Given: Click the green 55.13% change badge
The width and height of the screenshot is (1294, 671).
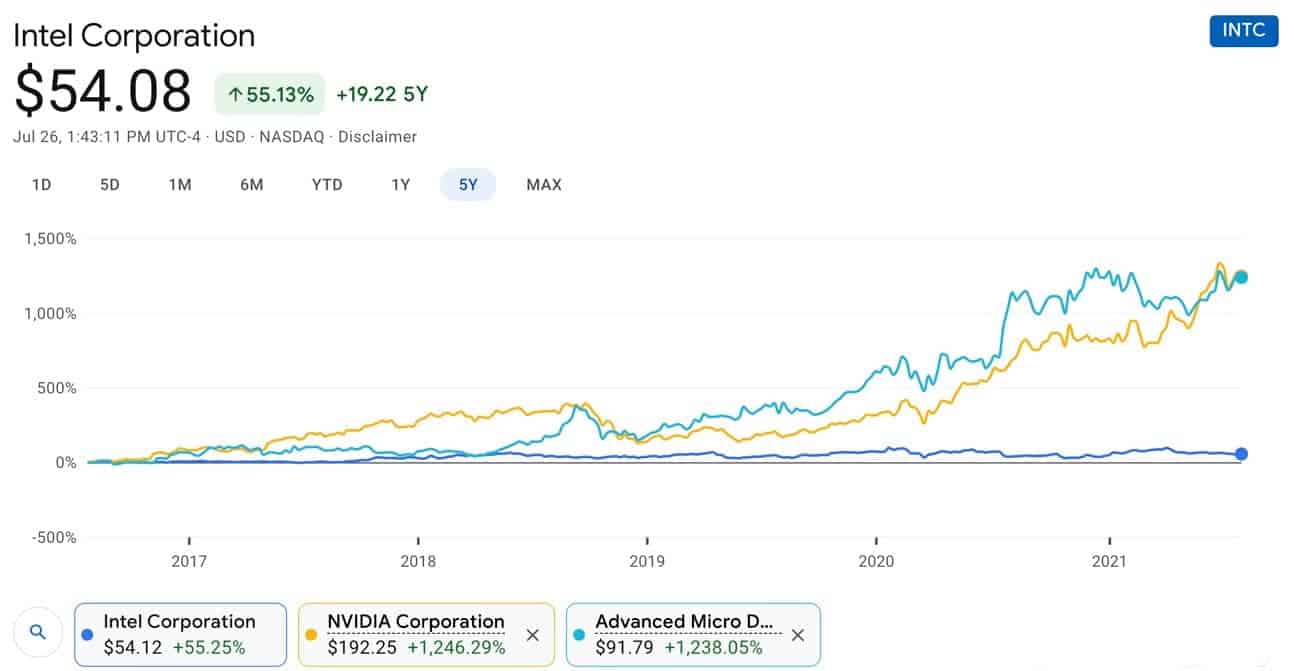Looking at the screenshot, I should click(270, 95).
